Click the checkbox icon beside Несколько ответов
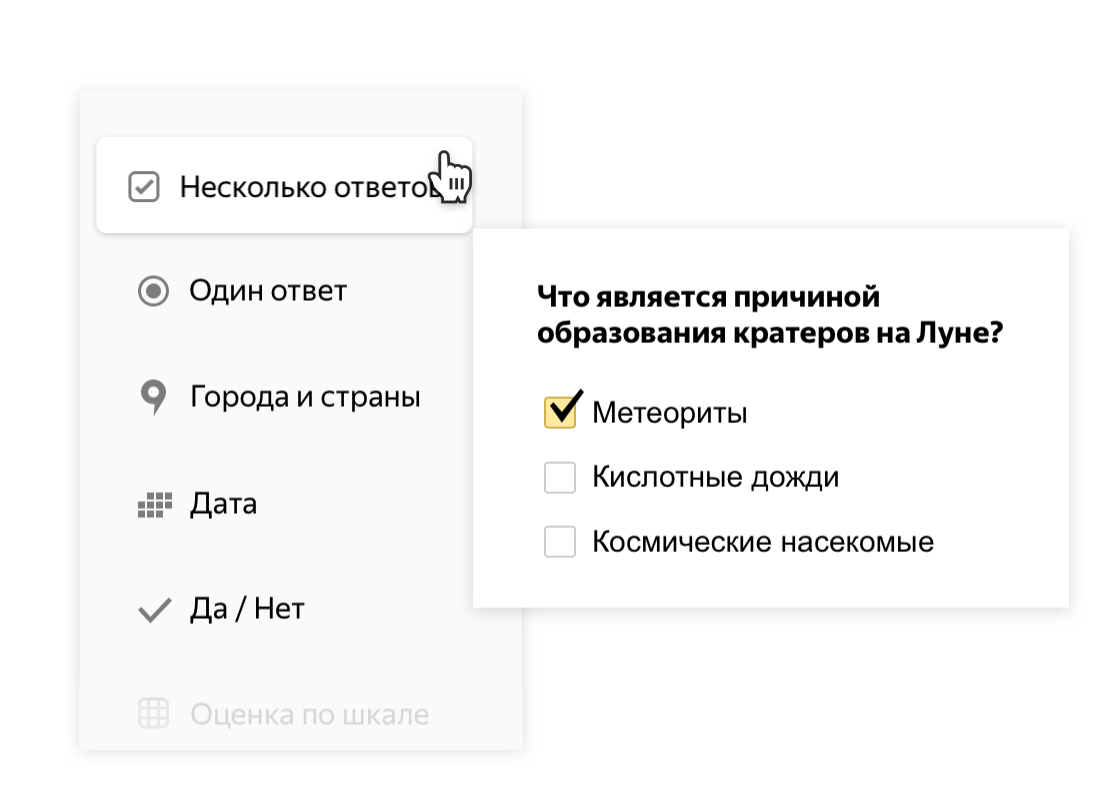 144,187
